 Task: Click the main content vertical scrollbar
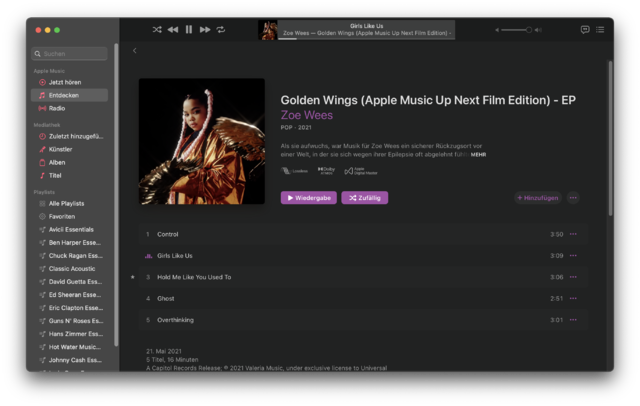[611, 138]
